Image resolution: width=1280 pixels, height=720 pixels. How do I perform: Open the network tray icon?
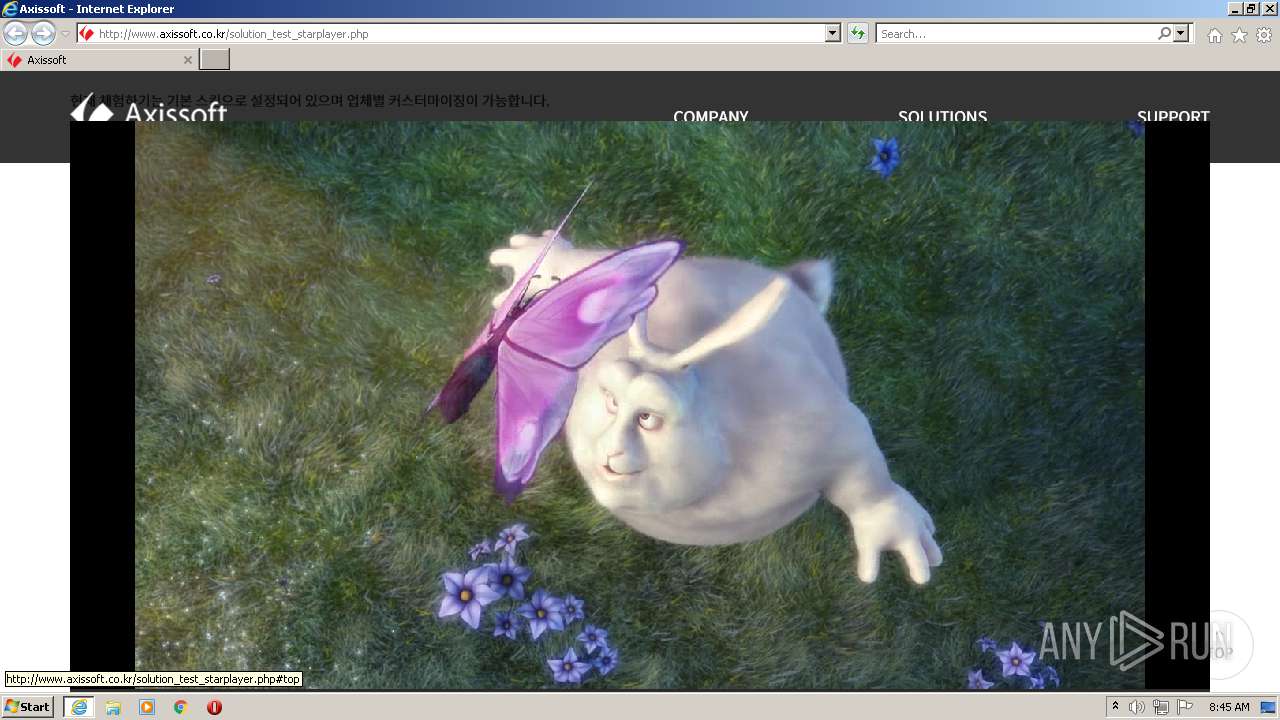pyautogui.click(x=1161, y=707)
